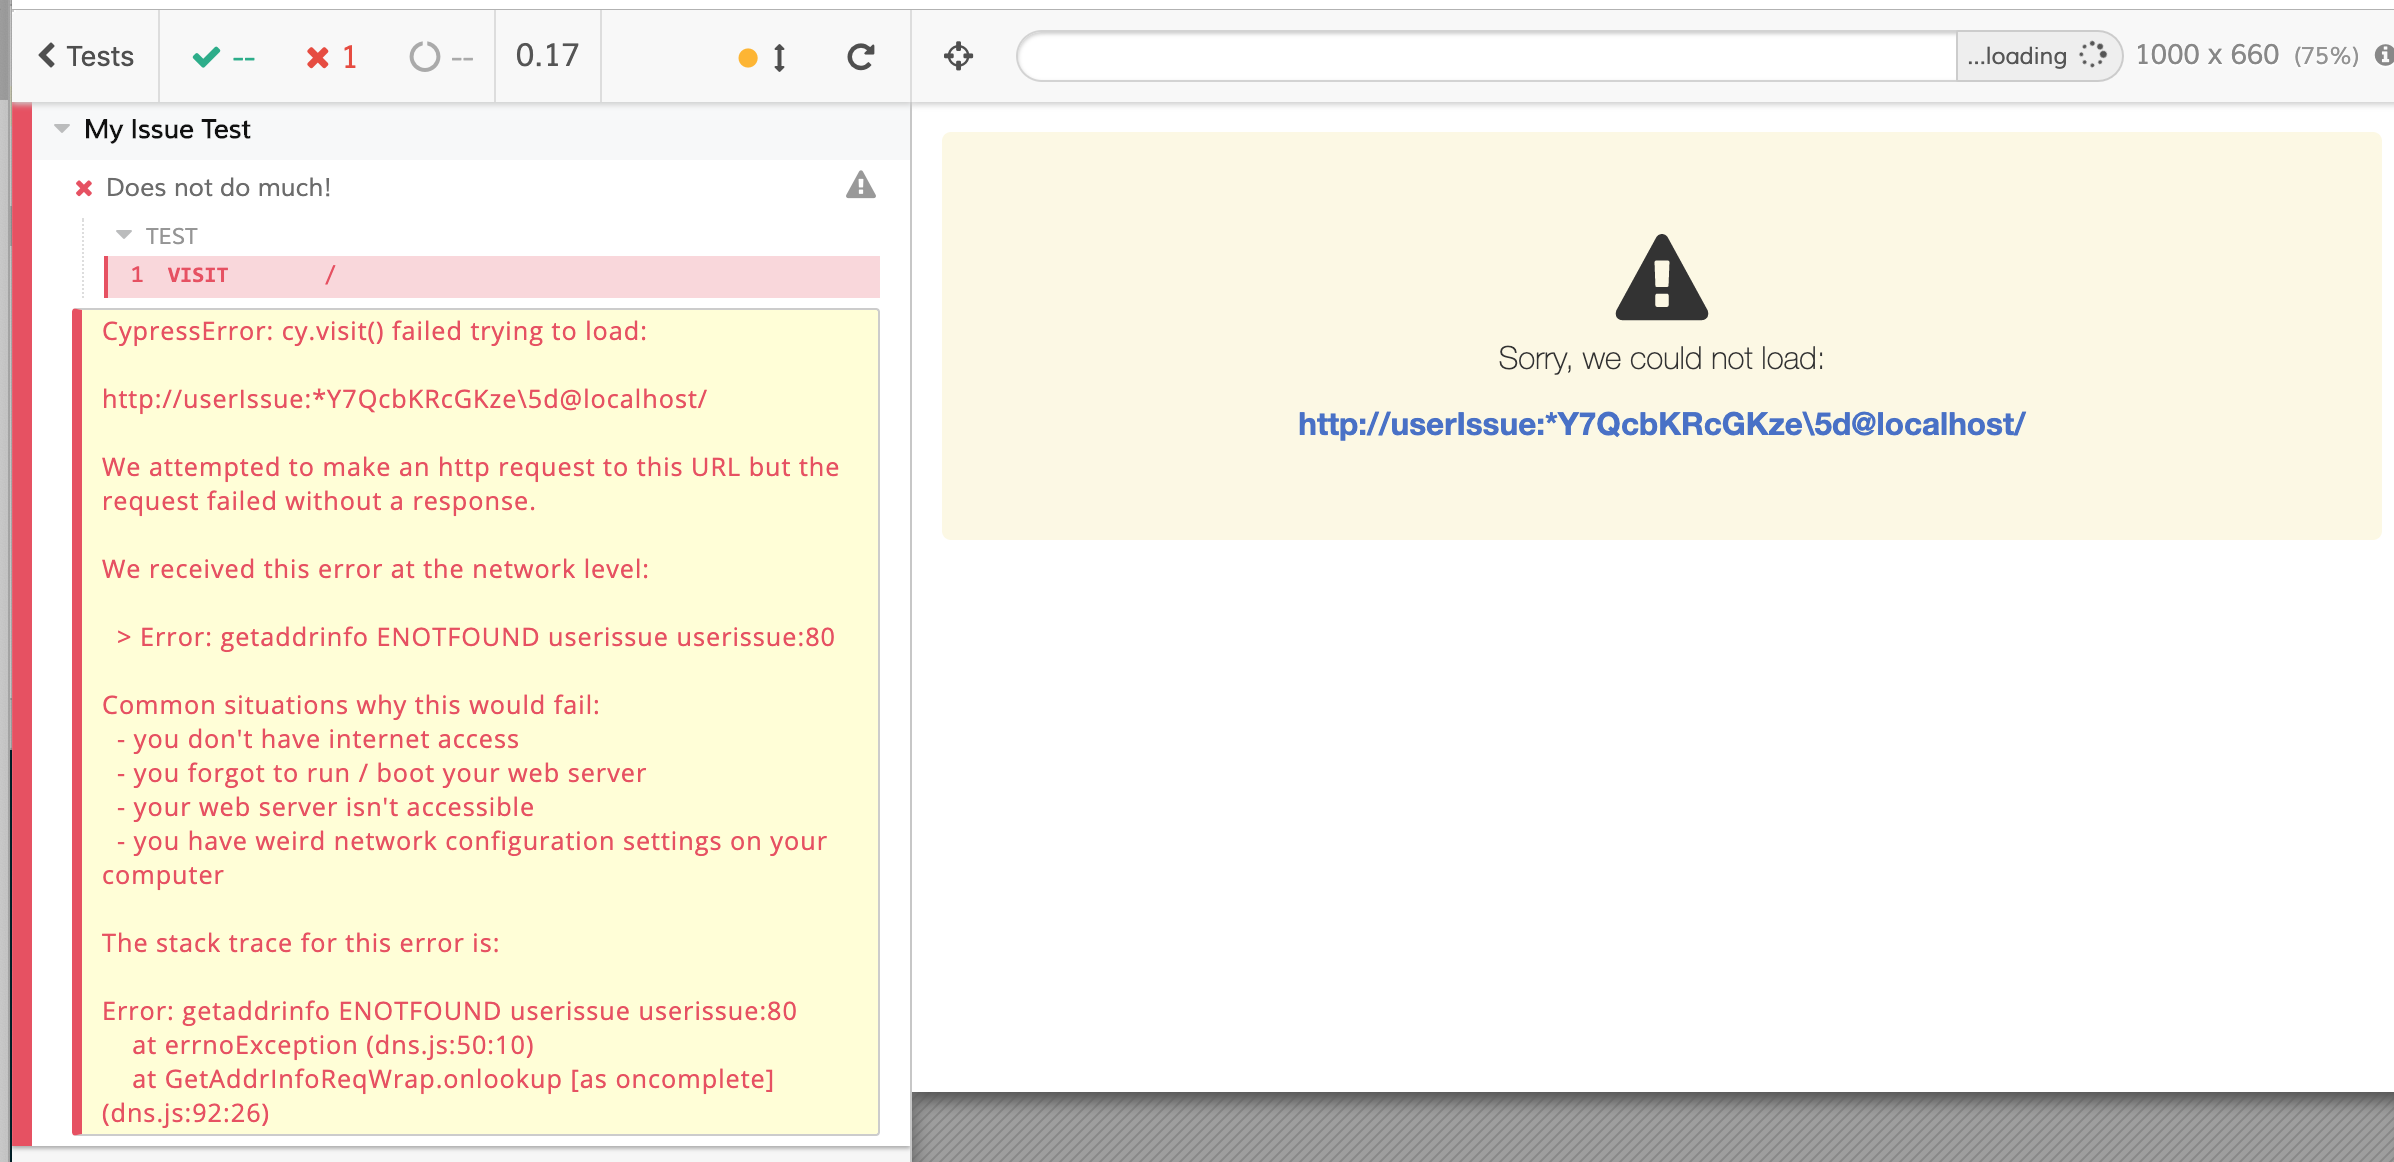Click the crosshair selector tool icon
2394x1162 pixels.
pos(957,56)
